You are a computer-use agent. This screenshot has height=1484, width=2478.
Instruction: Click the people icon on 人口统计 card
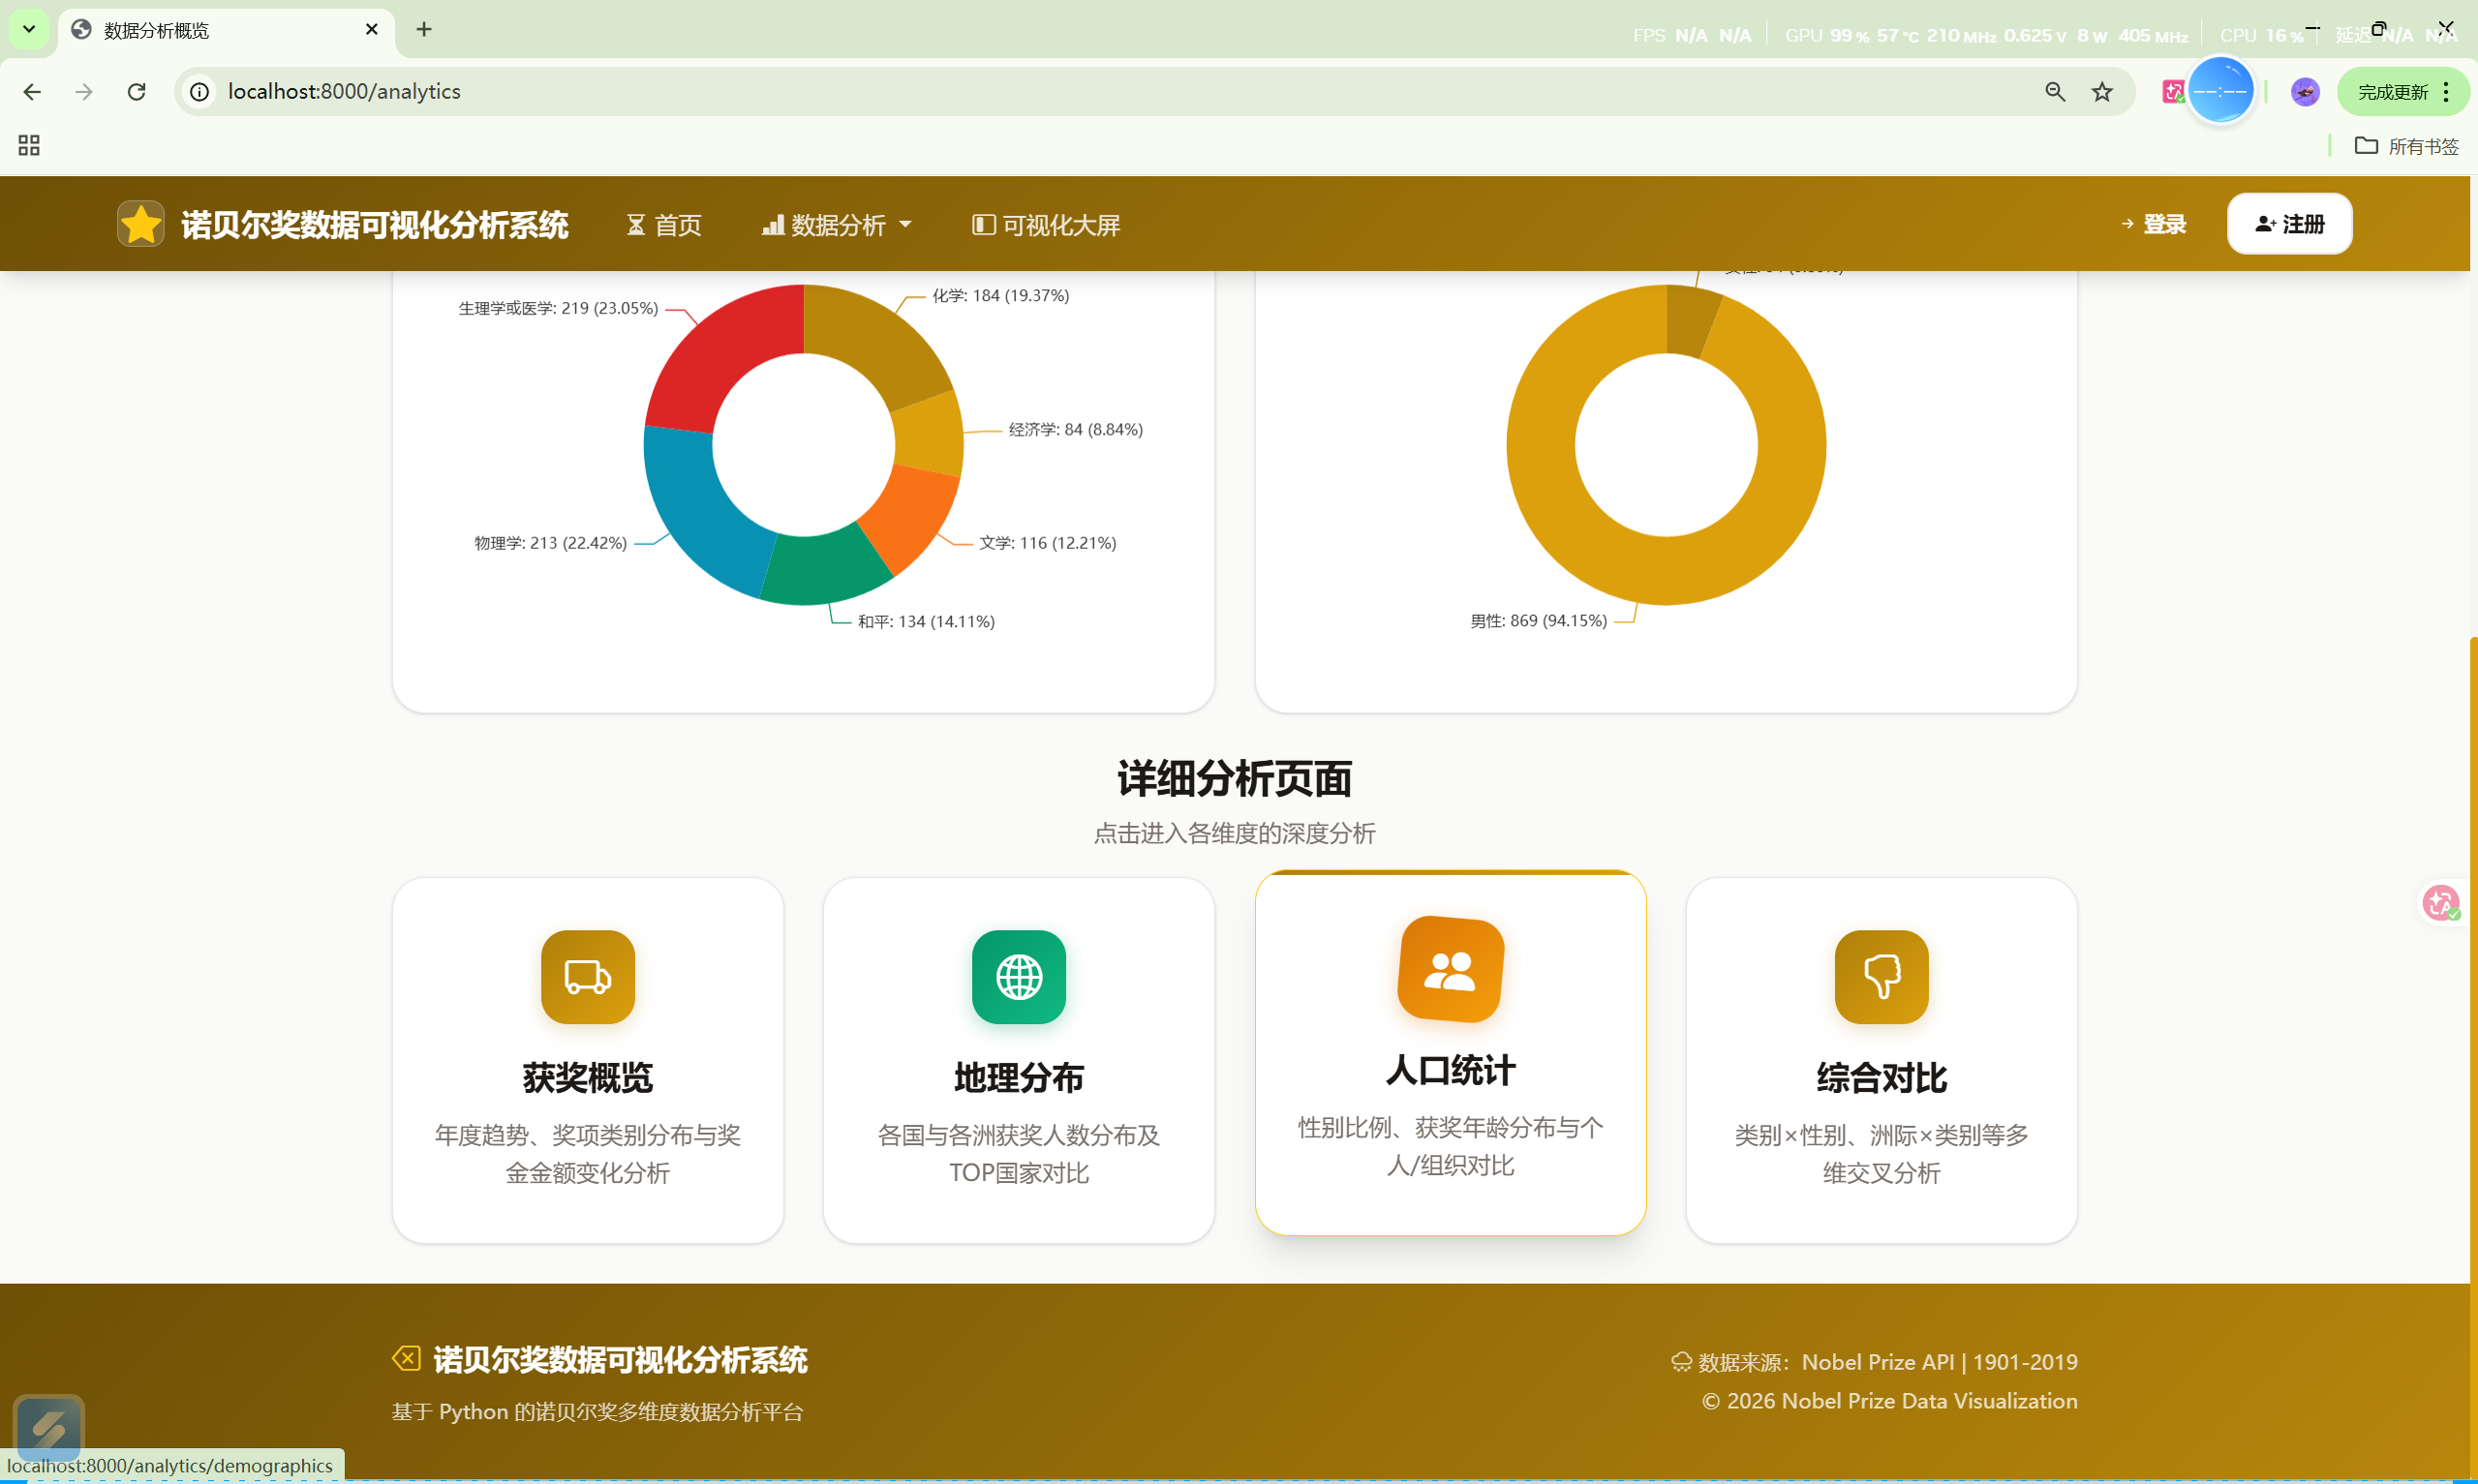1450,969
